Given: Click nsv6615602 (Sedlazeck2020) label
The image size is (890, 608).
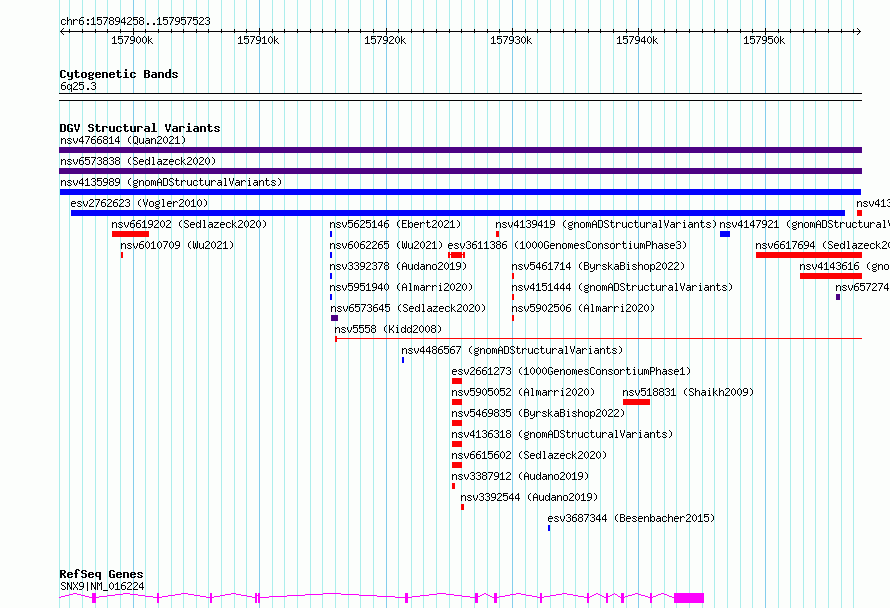Looking at the screenshot, I should click(529, 455).
